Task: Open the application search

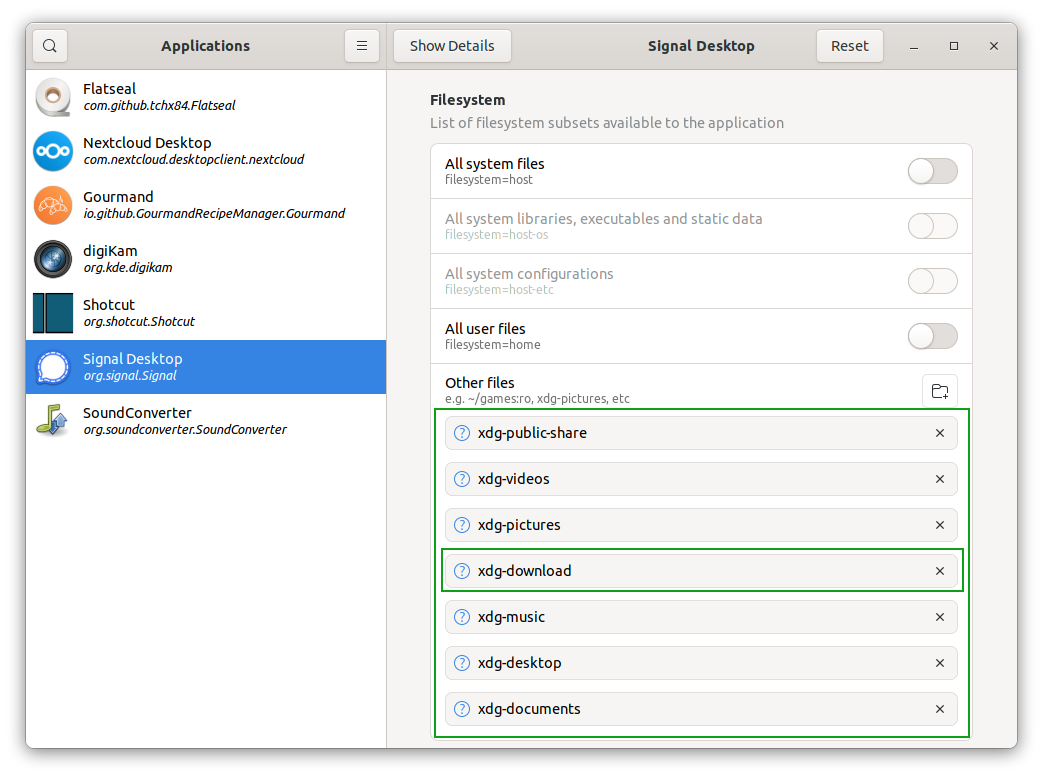Action: (50, 46)
